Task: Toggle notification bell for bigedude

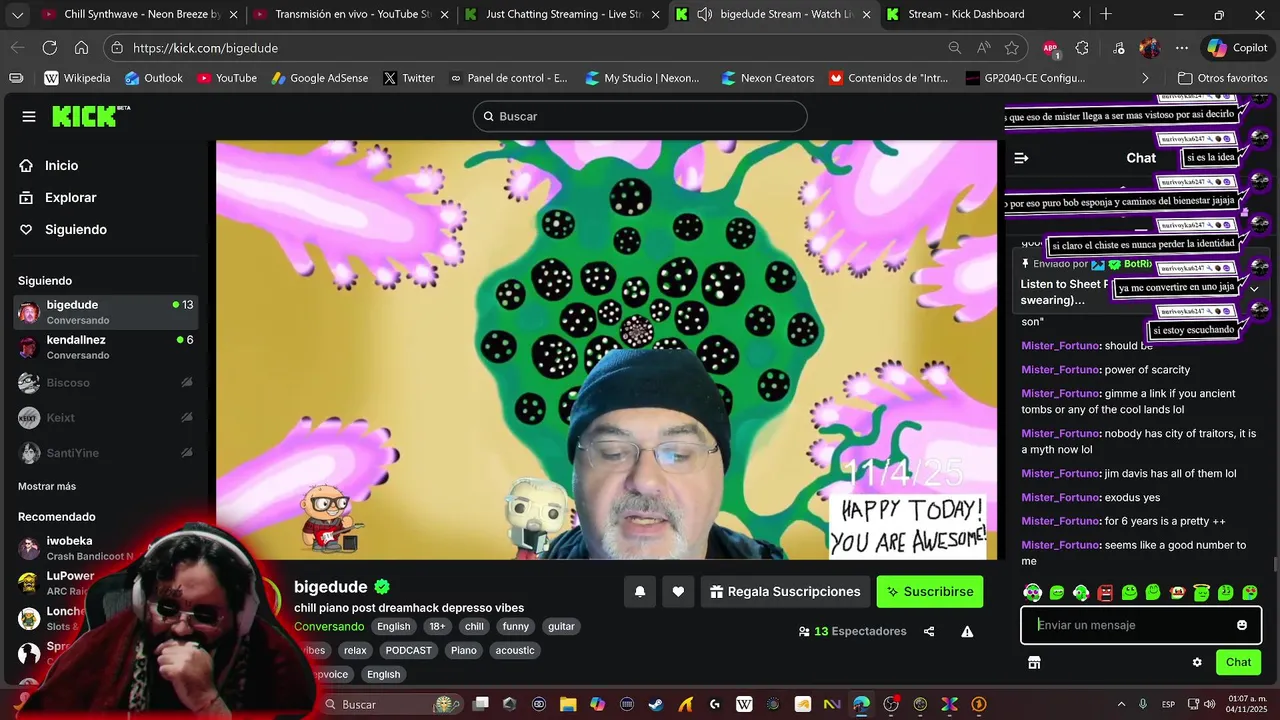Action: tap(640, 592)
